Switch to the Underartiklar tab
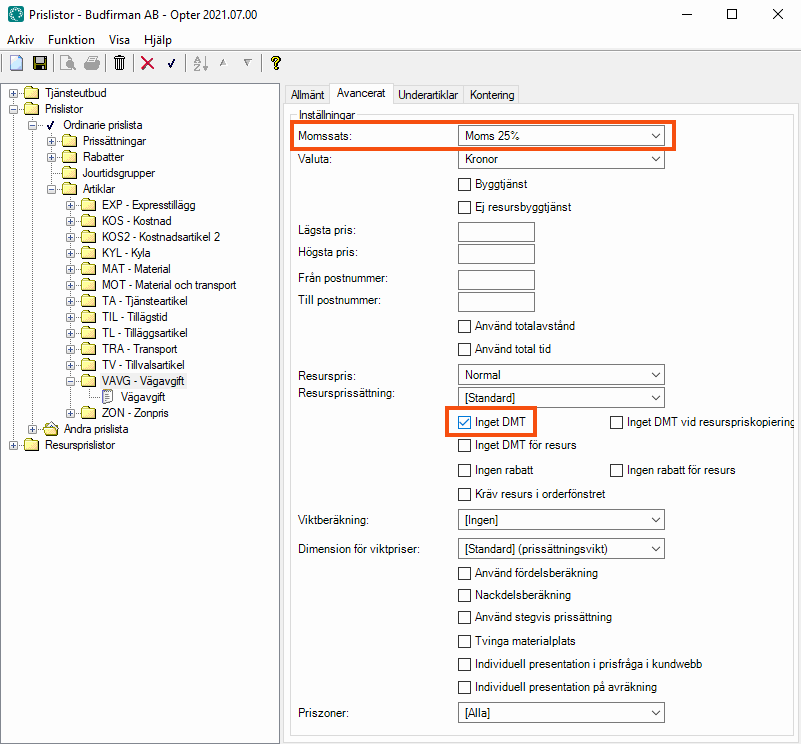Screen dimensions: 801x744 (428, 95)
